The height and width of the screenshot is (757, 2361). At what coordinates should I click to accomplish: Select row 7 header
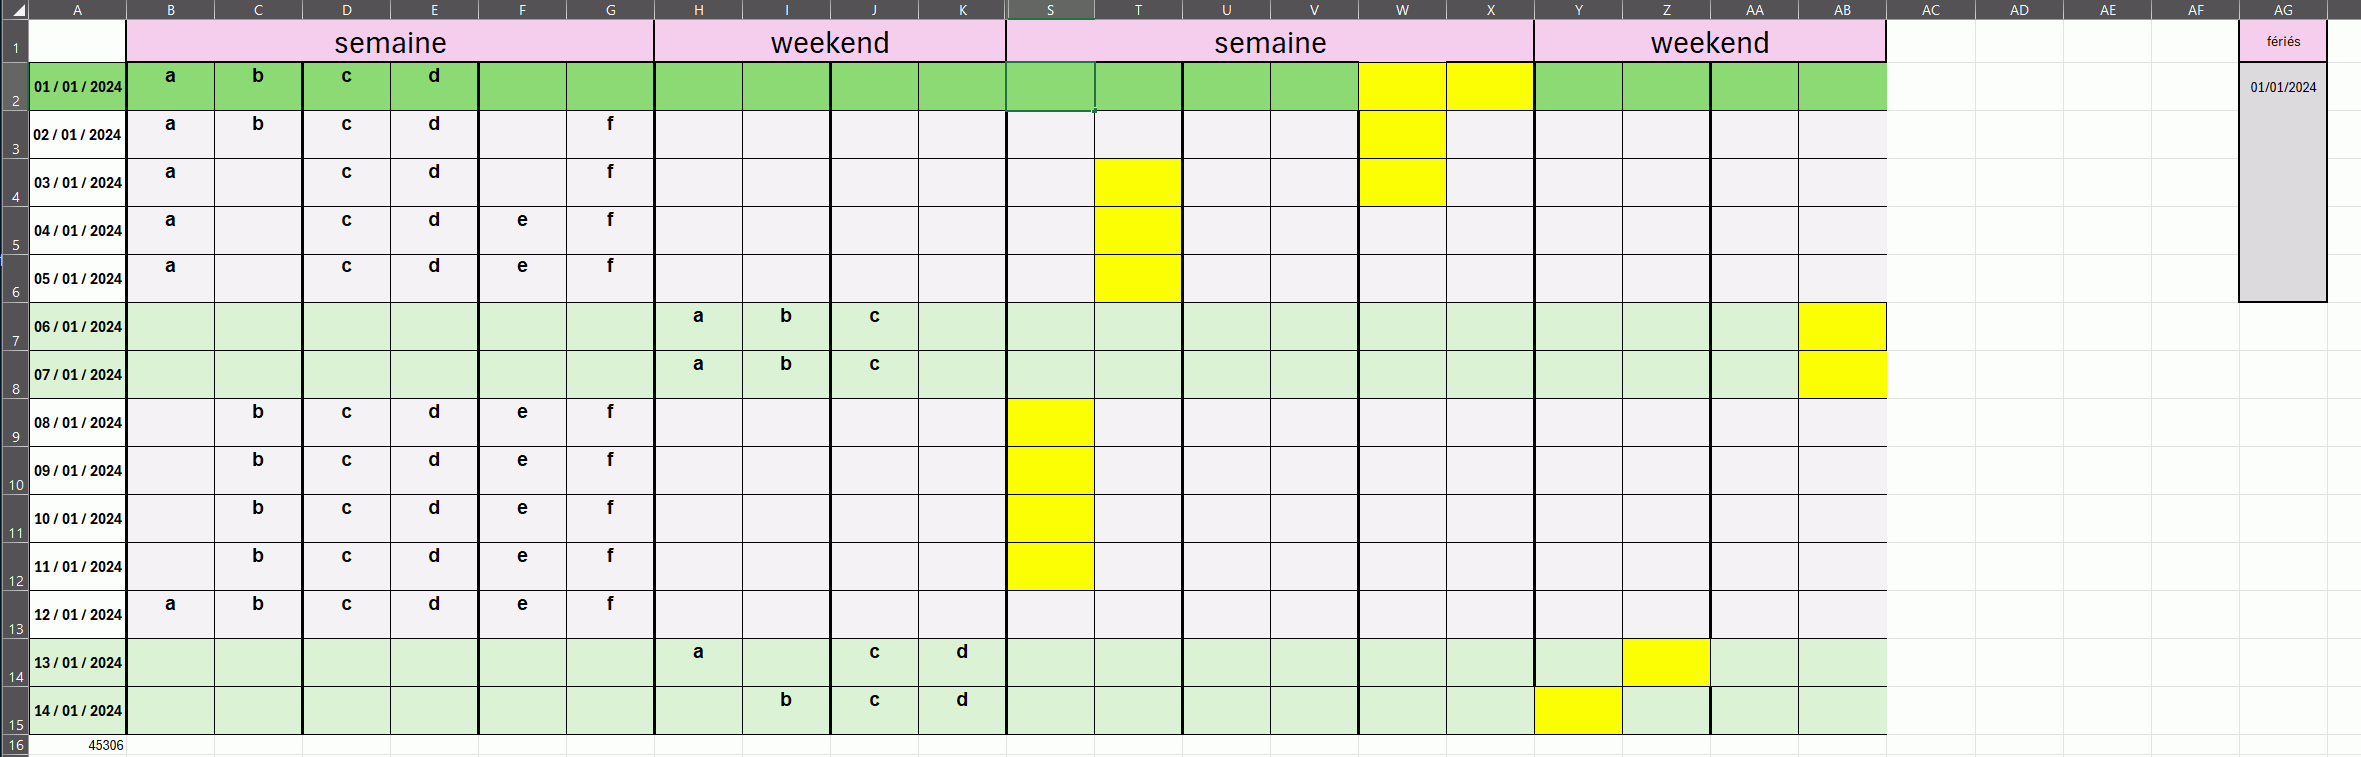pos(14,327)
